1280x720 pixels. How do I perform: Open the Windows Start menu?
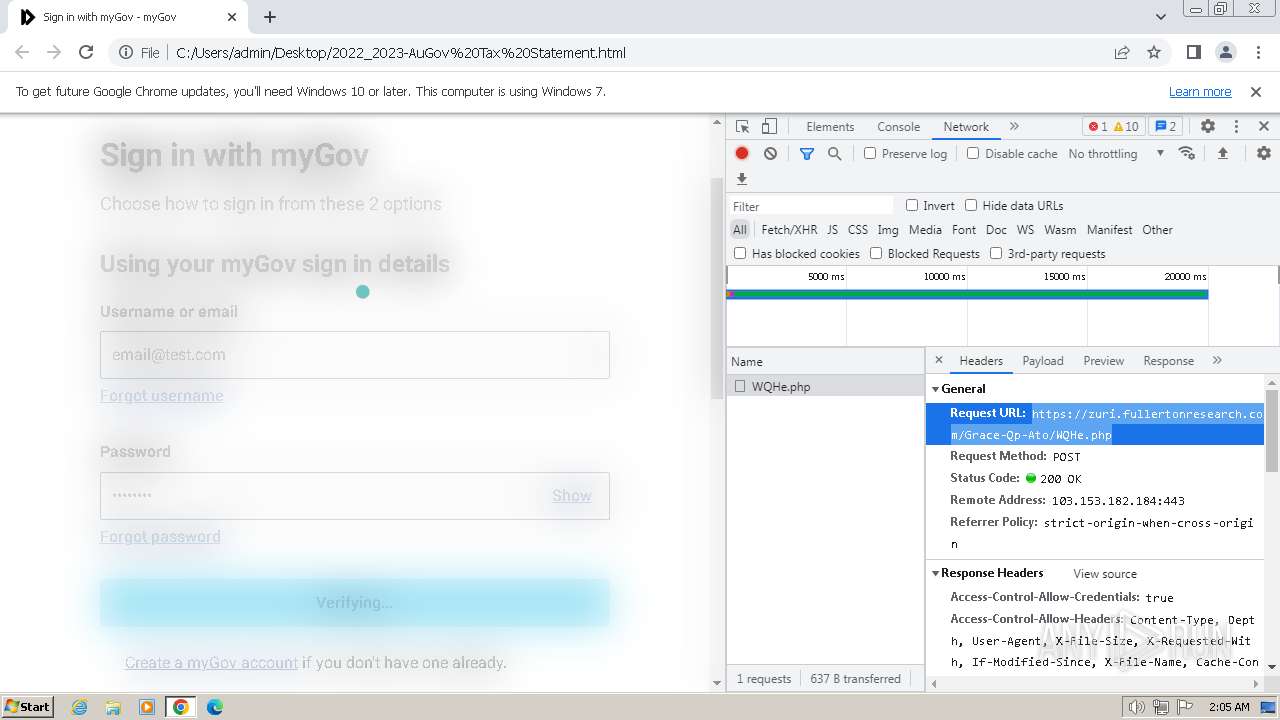point(27,706)
